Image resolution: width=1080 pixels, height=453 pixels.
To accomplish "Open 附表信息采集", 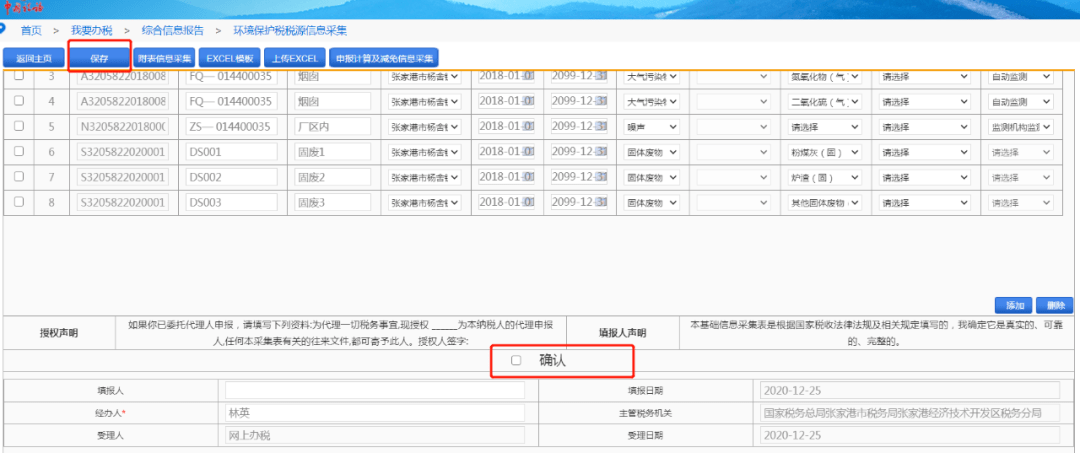I will [164, 59].
